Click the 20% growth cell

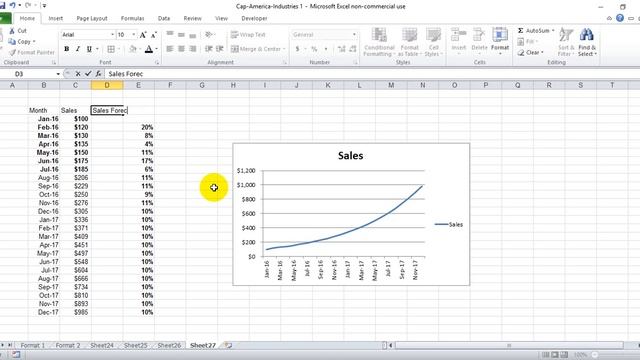pyautogui.click(x=139, y=127)
